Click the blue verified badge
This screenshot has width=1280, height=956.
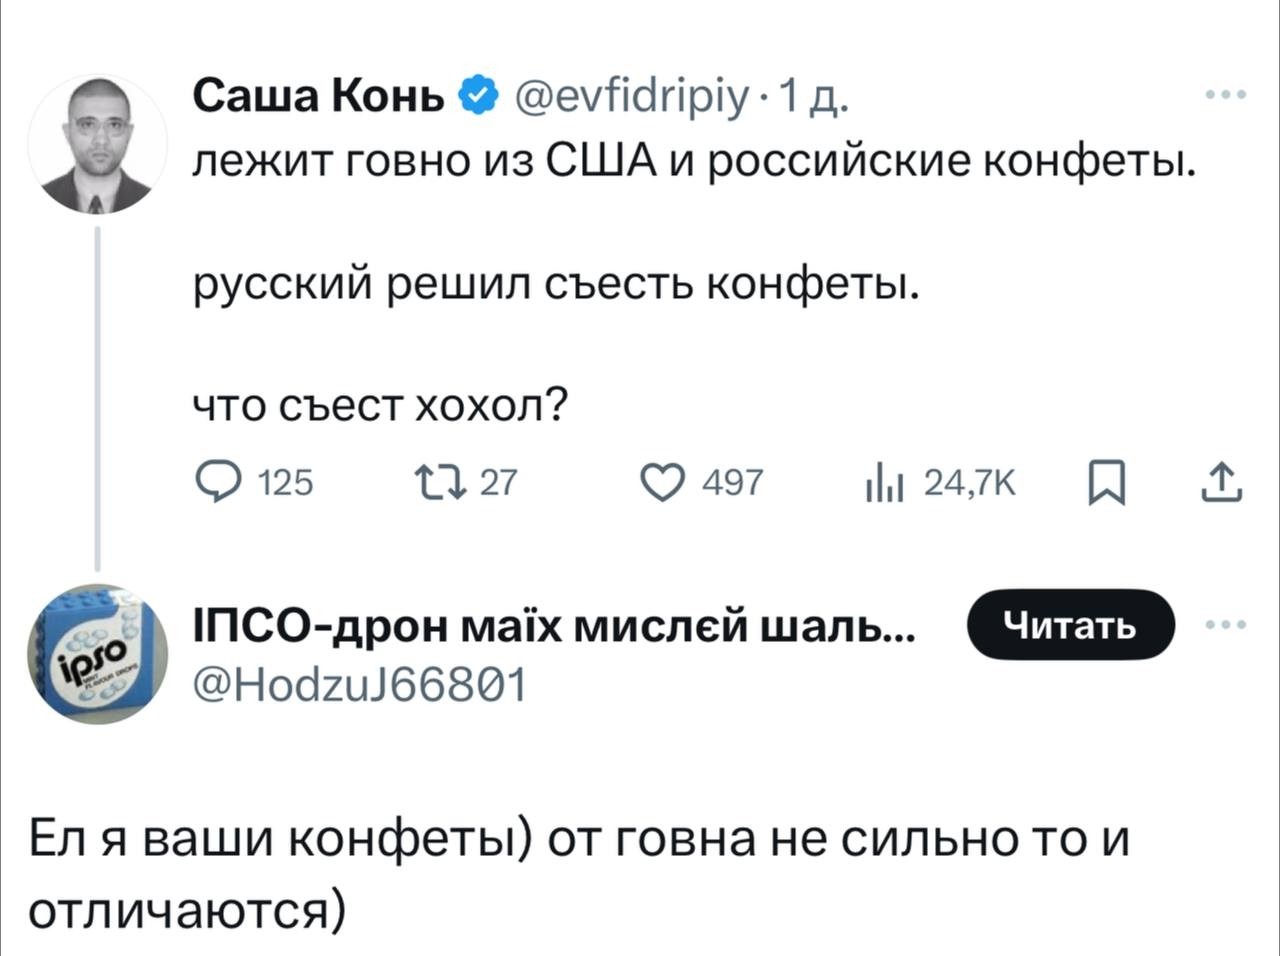point(477,96)
